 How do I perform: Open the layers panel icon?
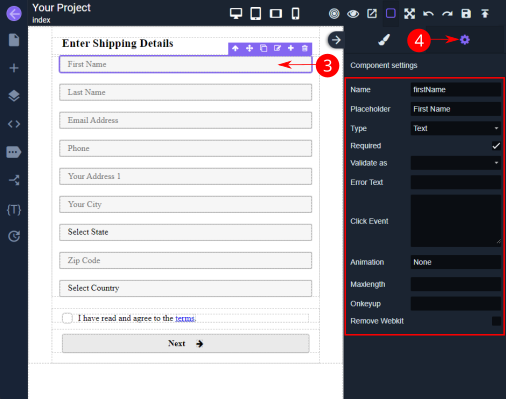coord(14,96)
